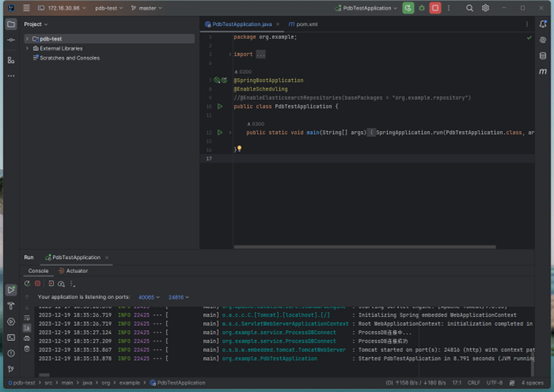This screenshot has height=392, width=554.
Task: Show more tool windows ellipsis in left sidebar
Action: point(11,76)
